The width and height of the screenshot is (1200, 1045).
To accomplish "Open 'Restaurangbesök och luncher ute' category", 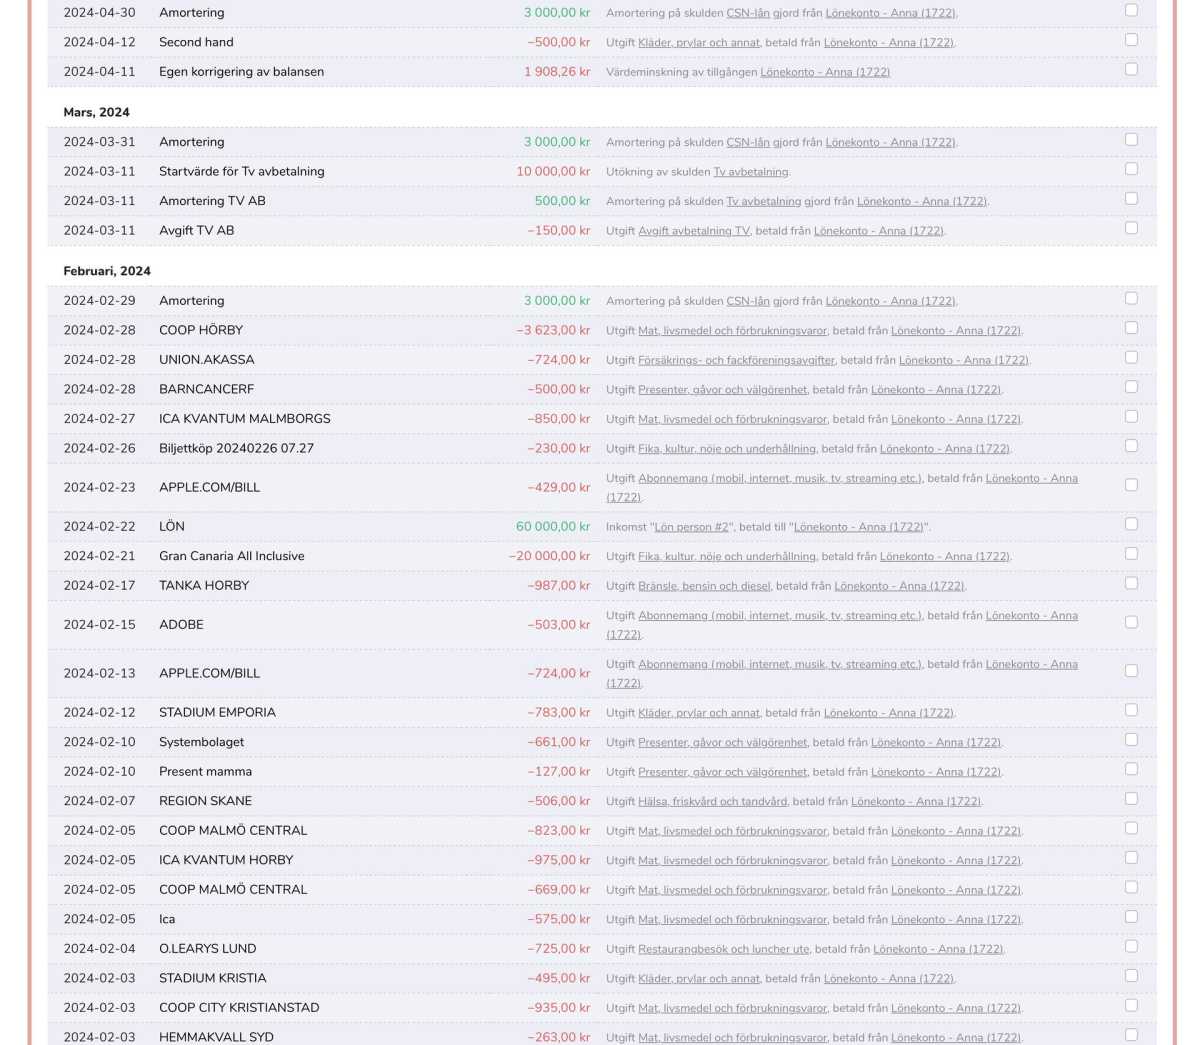I will pos(724,949).
